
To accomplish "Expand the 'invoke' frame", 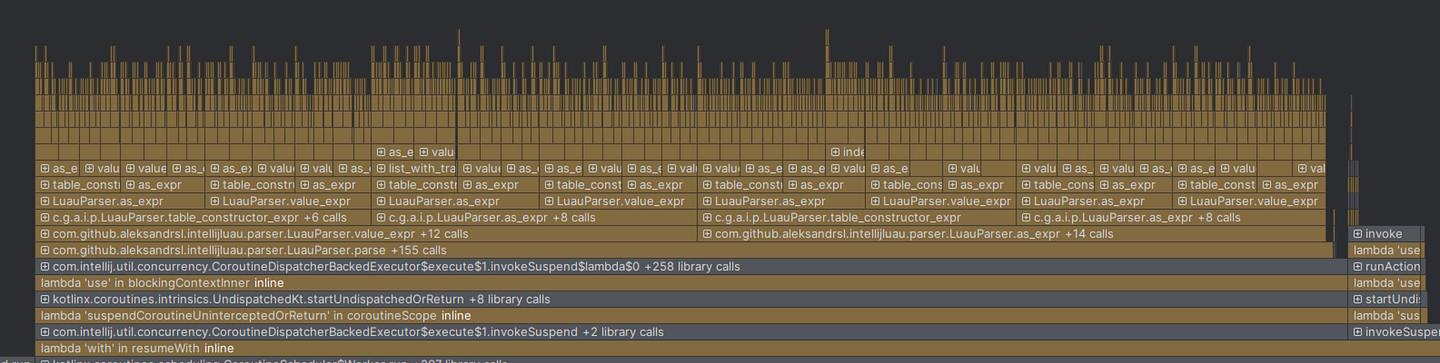I will (x=1358, y=234).
